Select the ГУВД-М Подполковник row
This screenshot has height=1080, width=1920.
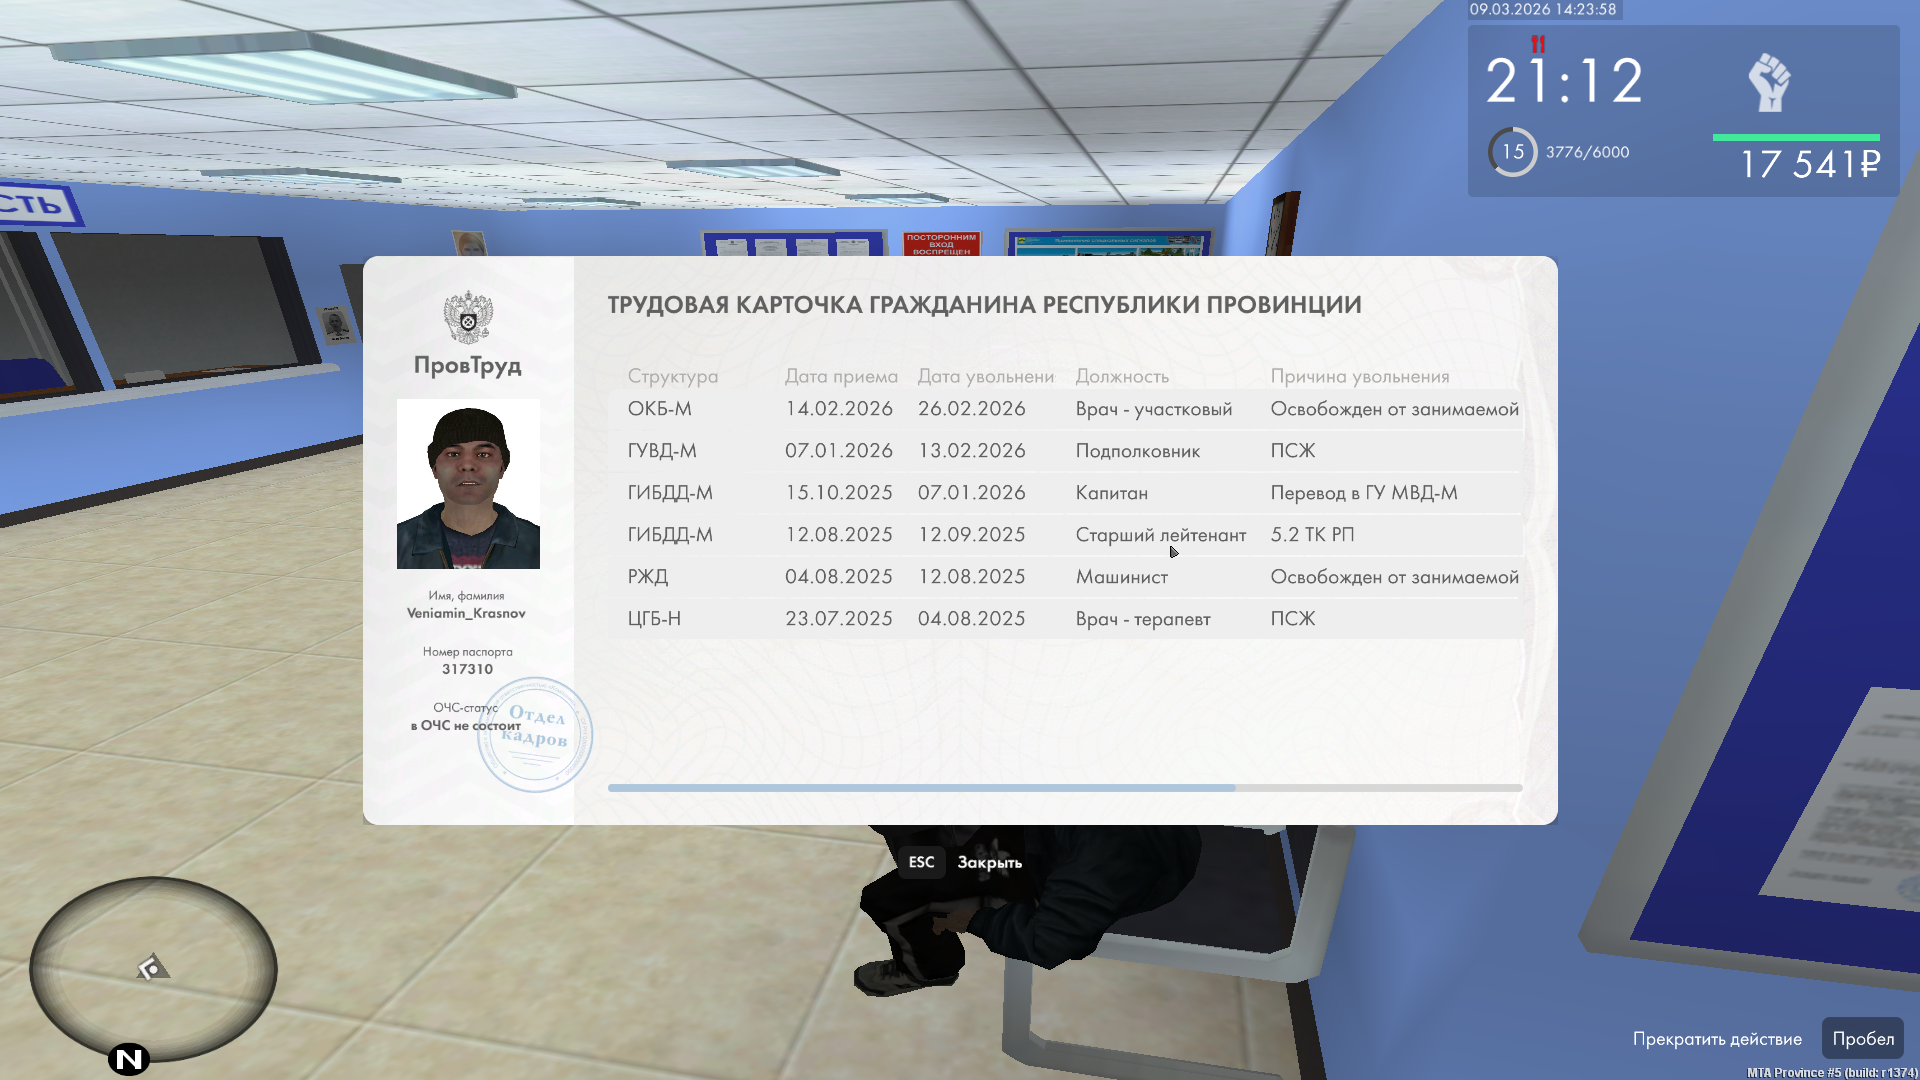pyautogui.click(x=1065, y=451)
